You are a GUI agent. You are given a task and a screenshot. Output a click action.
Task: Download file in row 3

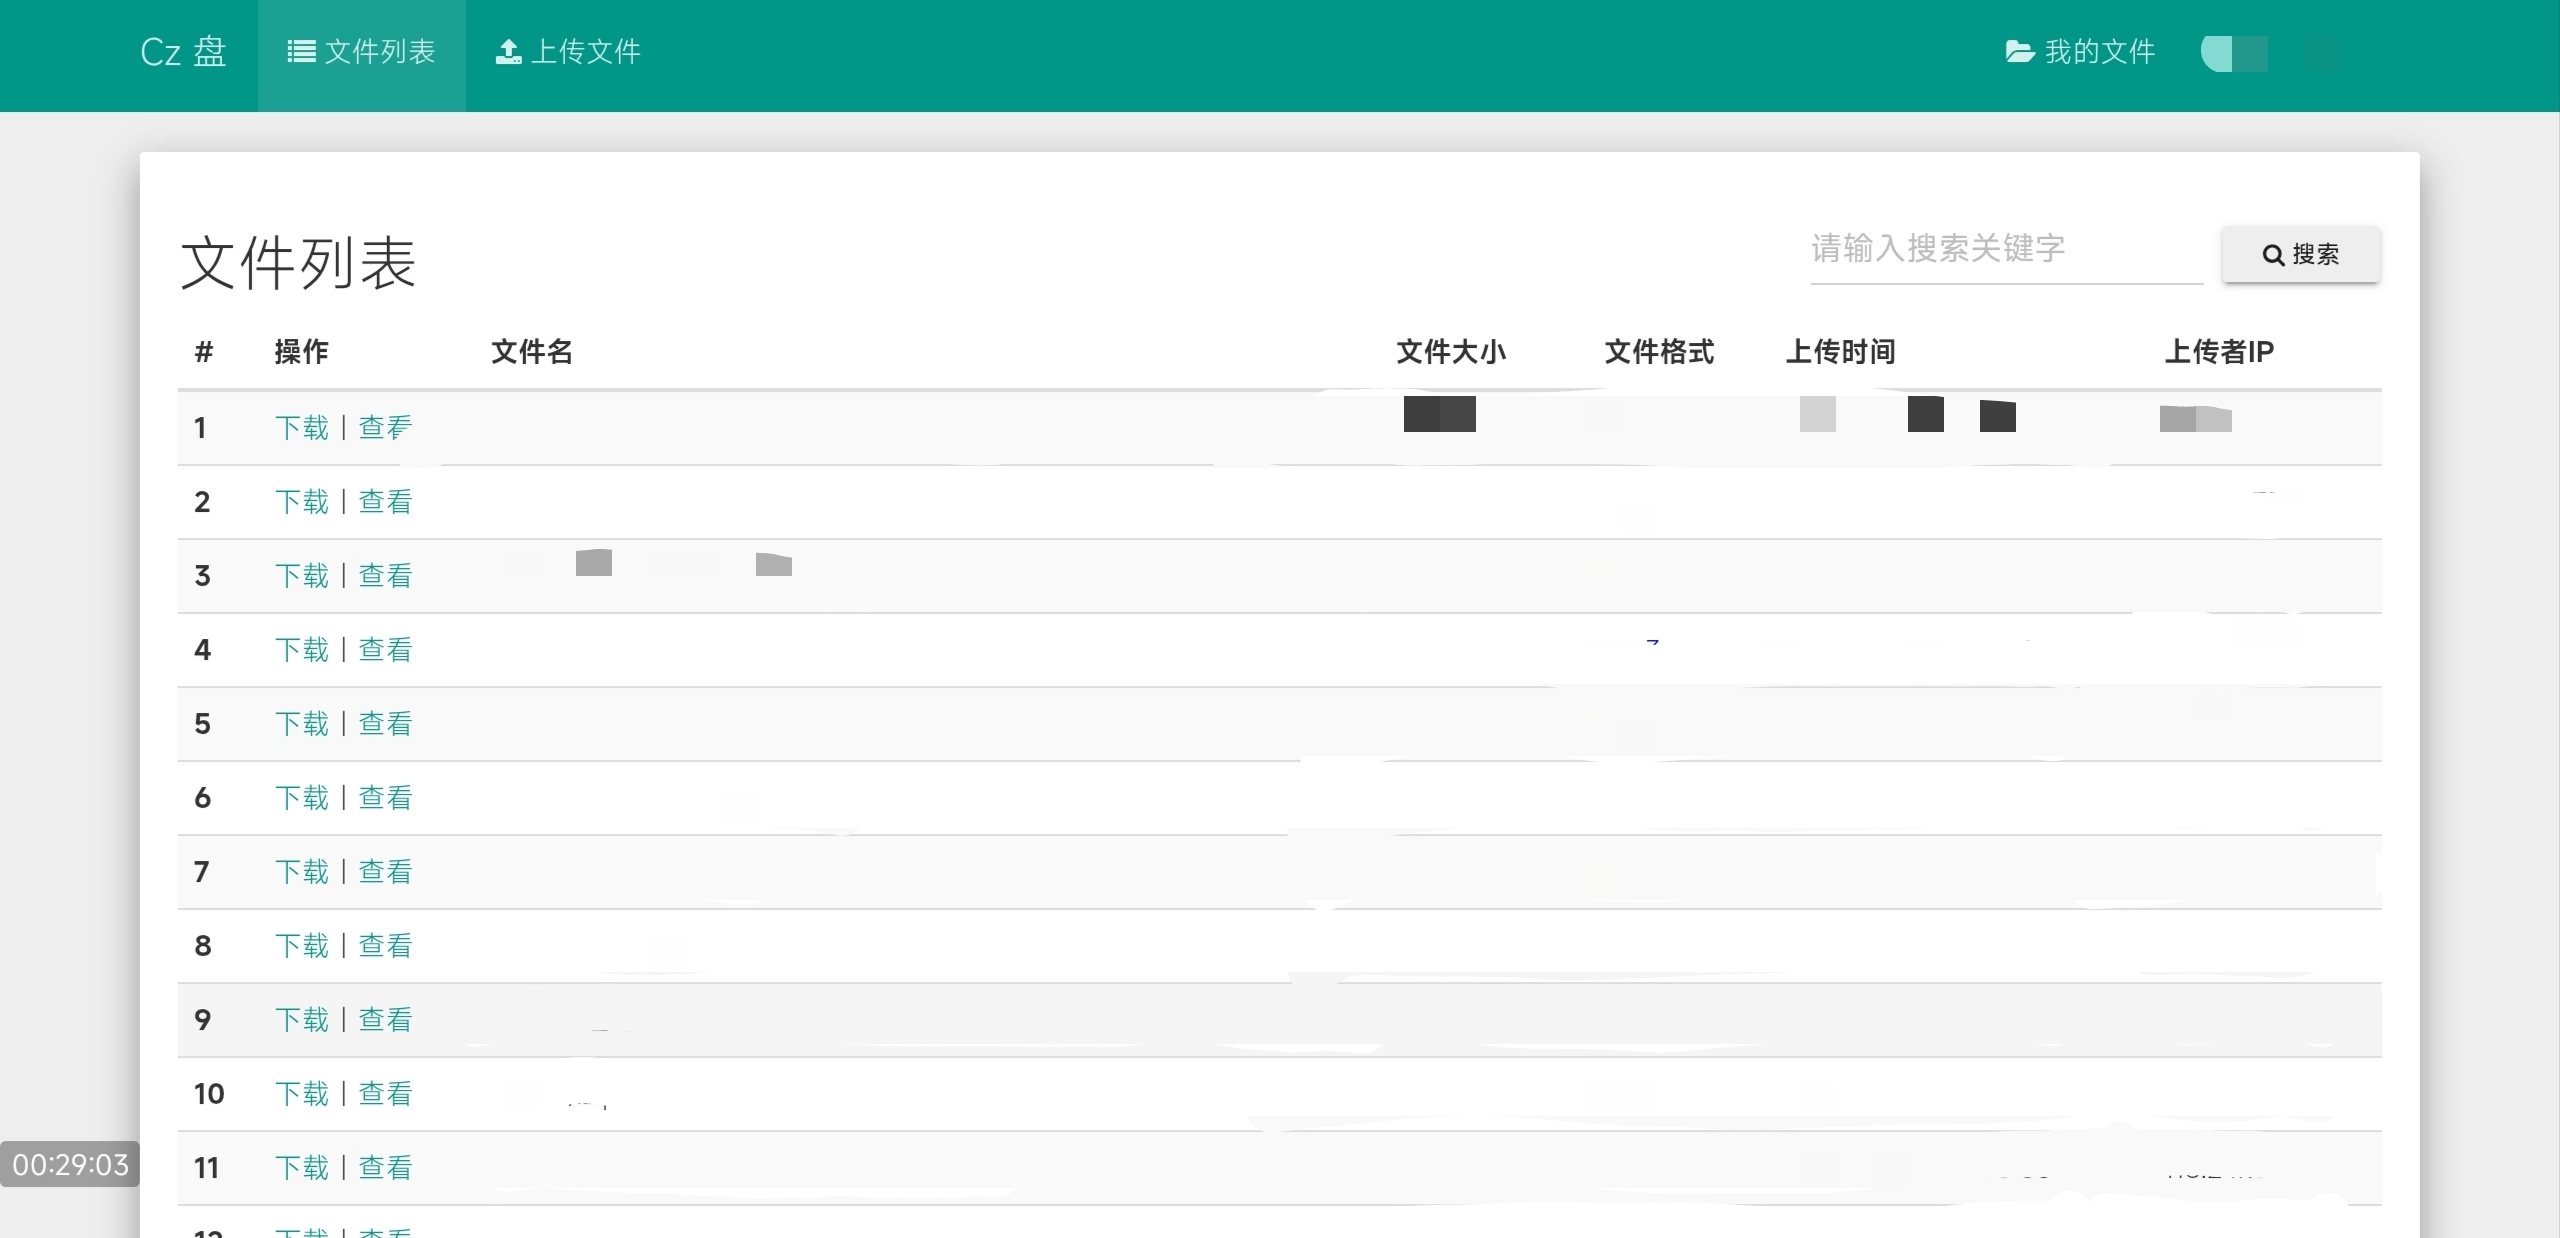pos(302,576)
